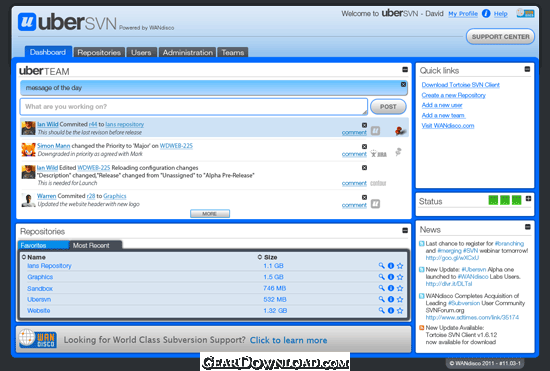Click the Help info icon
550x371 pixels.
click(486, 14)
